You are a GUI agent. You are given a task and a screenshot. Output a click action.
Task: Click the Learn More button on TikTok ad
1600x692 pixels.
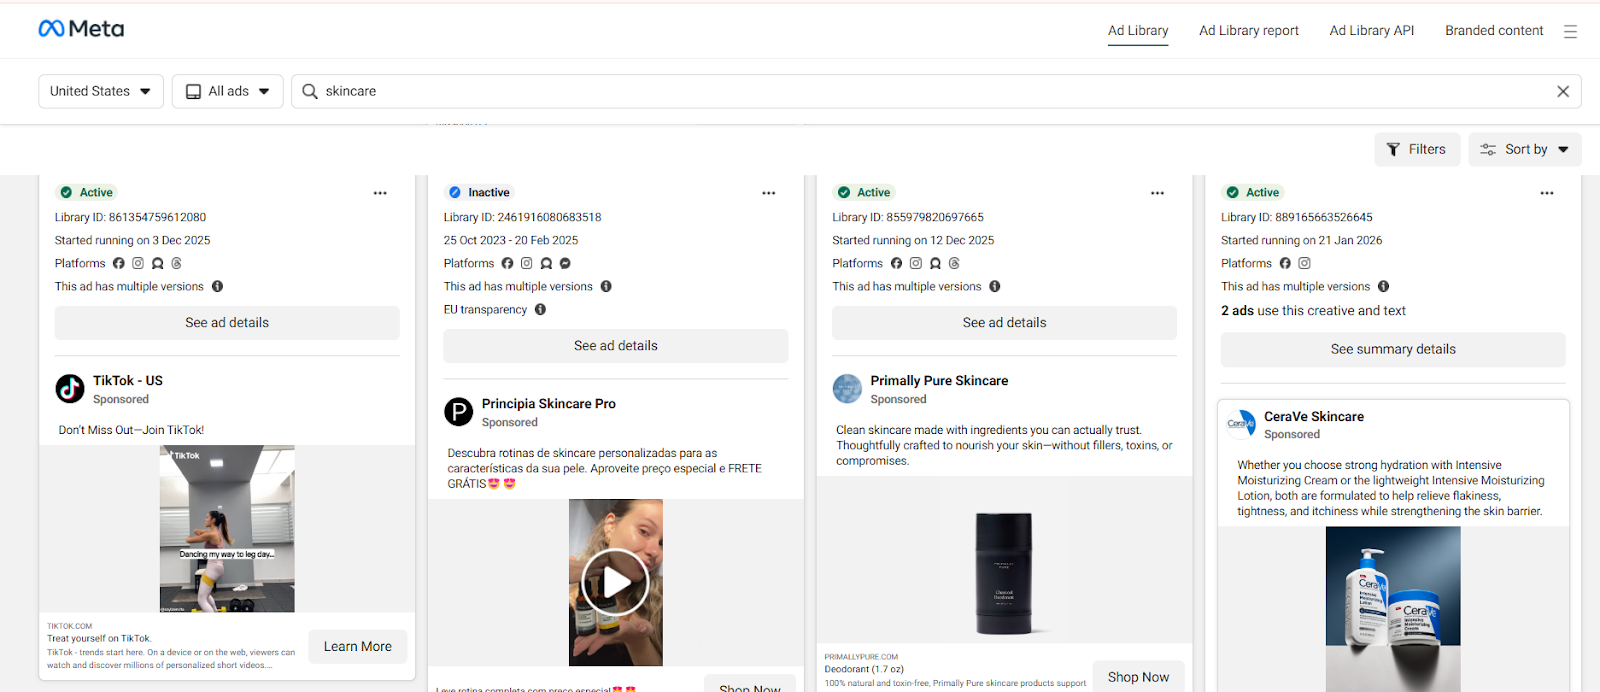point(357,647)
